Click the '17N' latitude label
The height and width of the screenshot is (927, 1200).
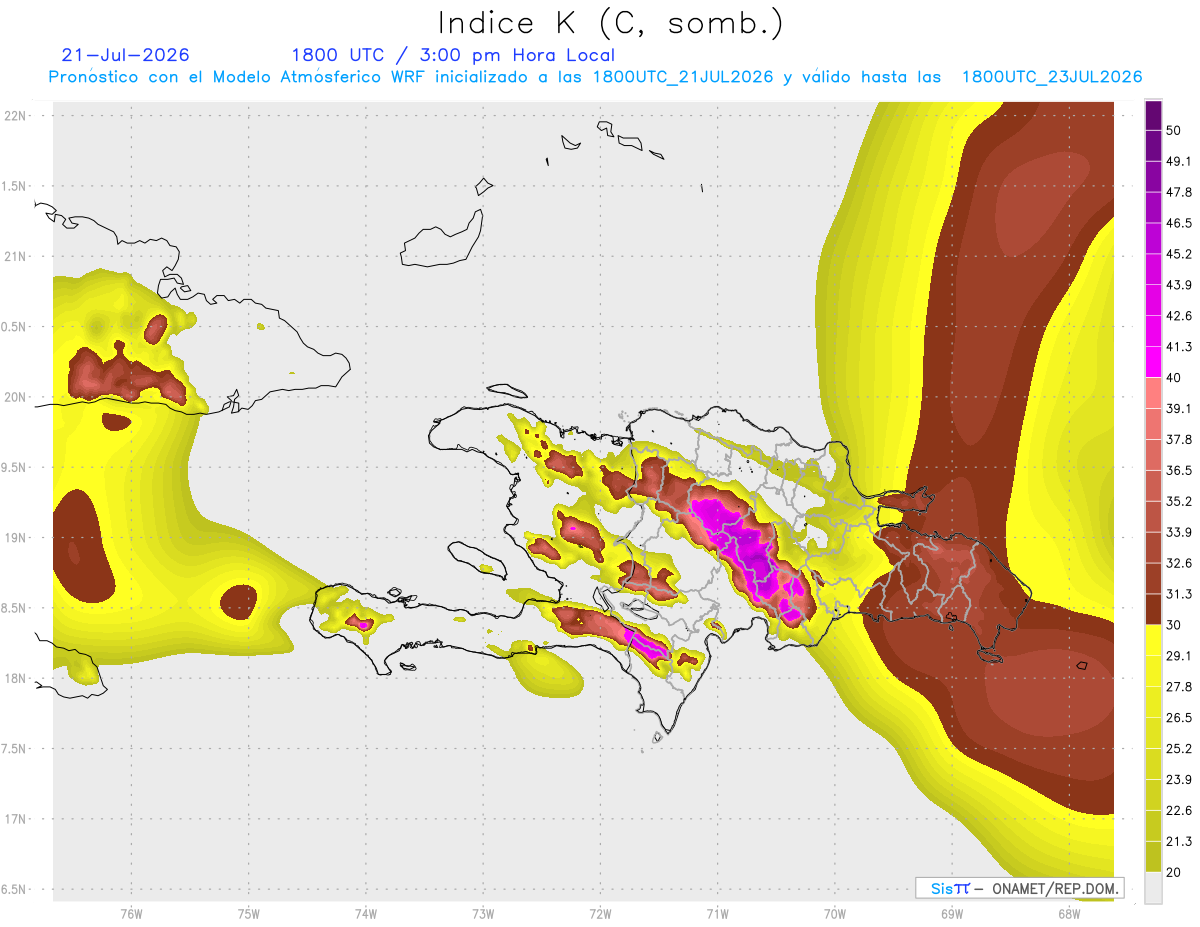(x=14, y=819)
